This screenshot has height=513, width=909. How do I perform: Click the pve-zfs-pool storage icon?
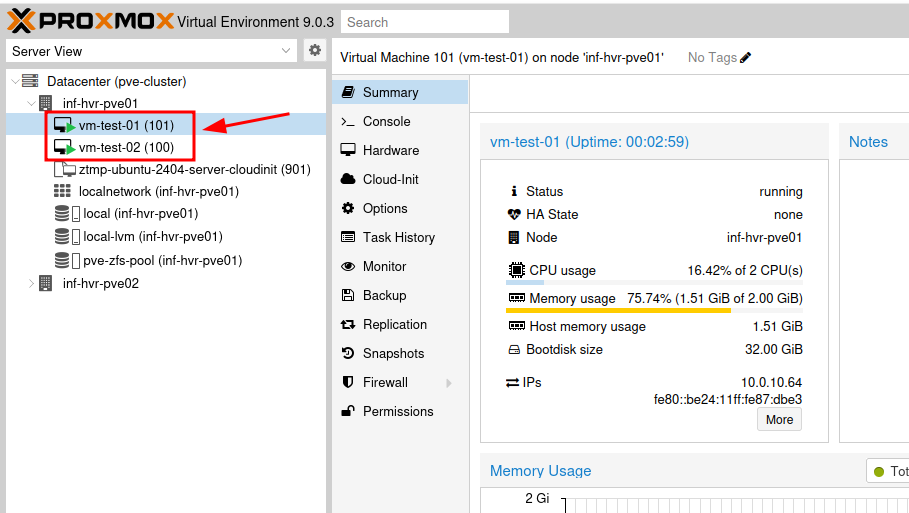coord(67,260)
